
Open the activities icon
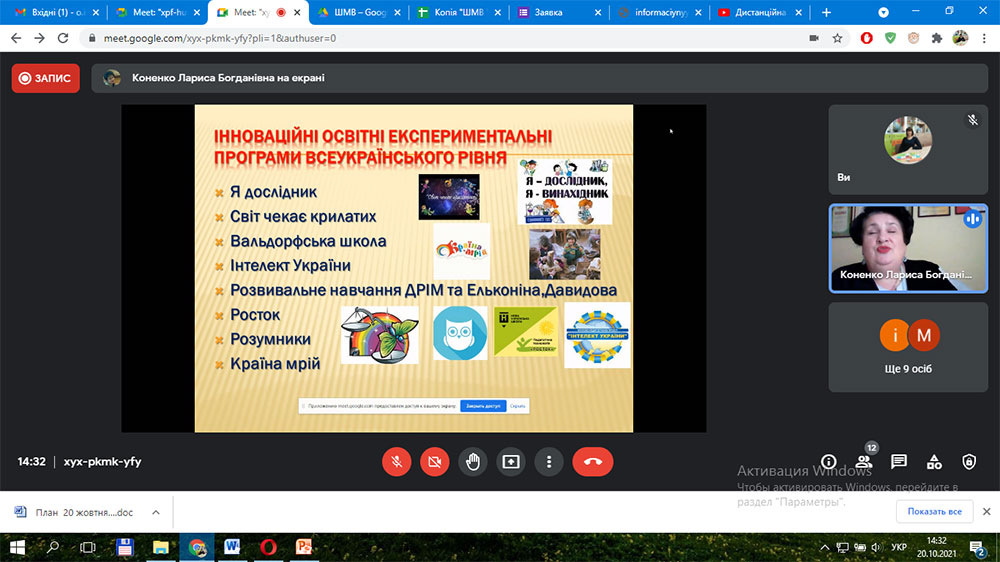pos(934,462)
